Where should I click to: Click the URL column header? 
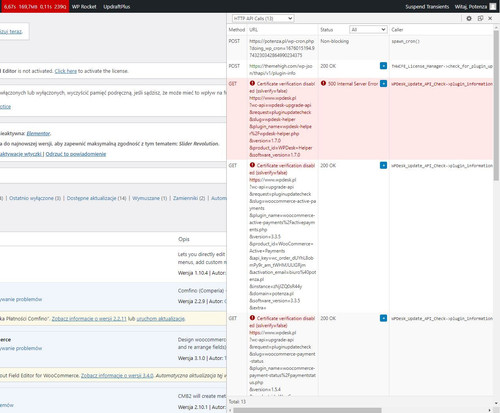point(253,30)
